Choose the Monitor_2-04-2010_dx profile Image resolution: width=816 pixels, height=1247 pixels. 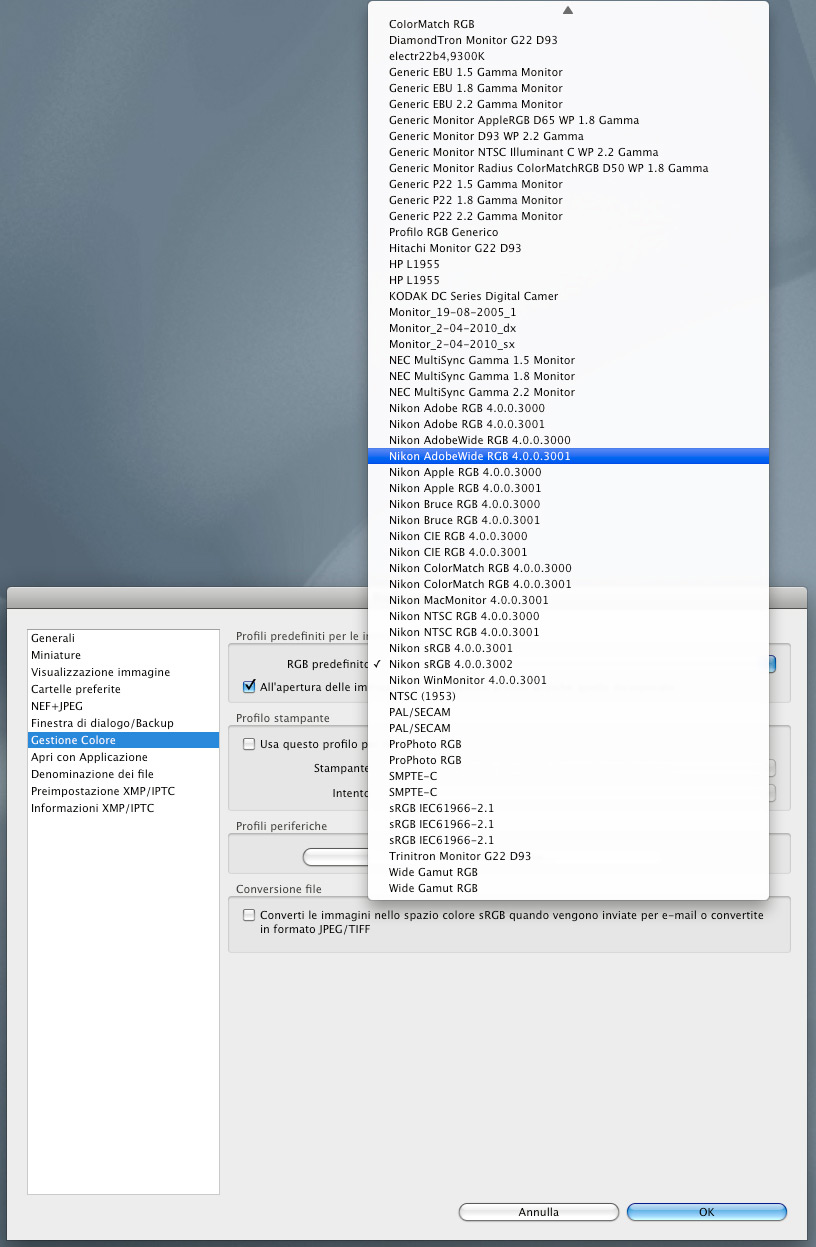point(568,328)
